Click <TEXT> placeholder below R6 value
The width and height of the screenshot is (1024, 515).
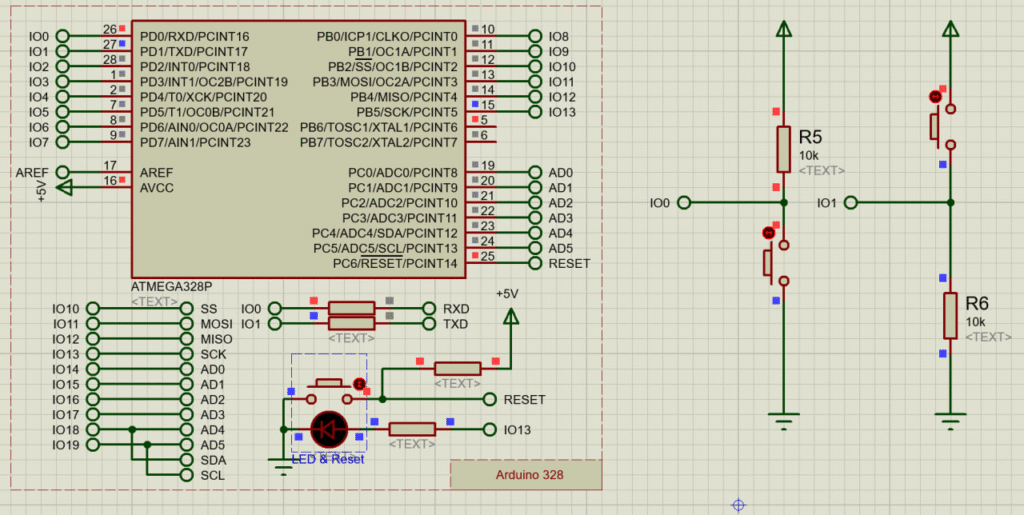pyautogui.click(x=989, y=337)
